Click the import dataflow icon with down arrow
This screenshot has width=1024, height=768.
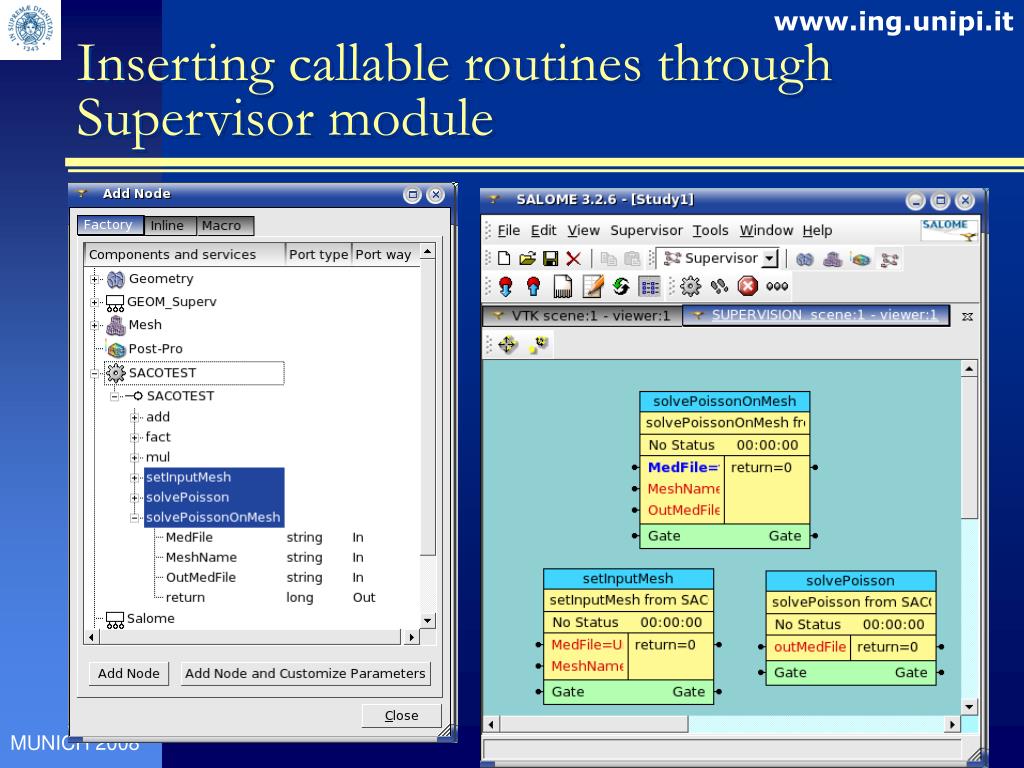coord(505,286)
